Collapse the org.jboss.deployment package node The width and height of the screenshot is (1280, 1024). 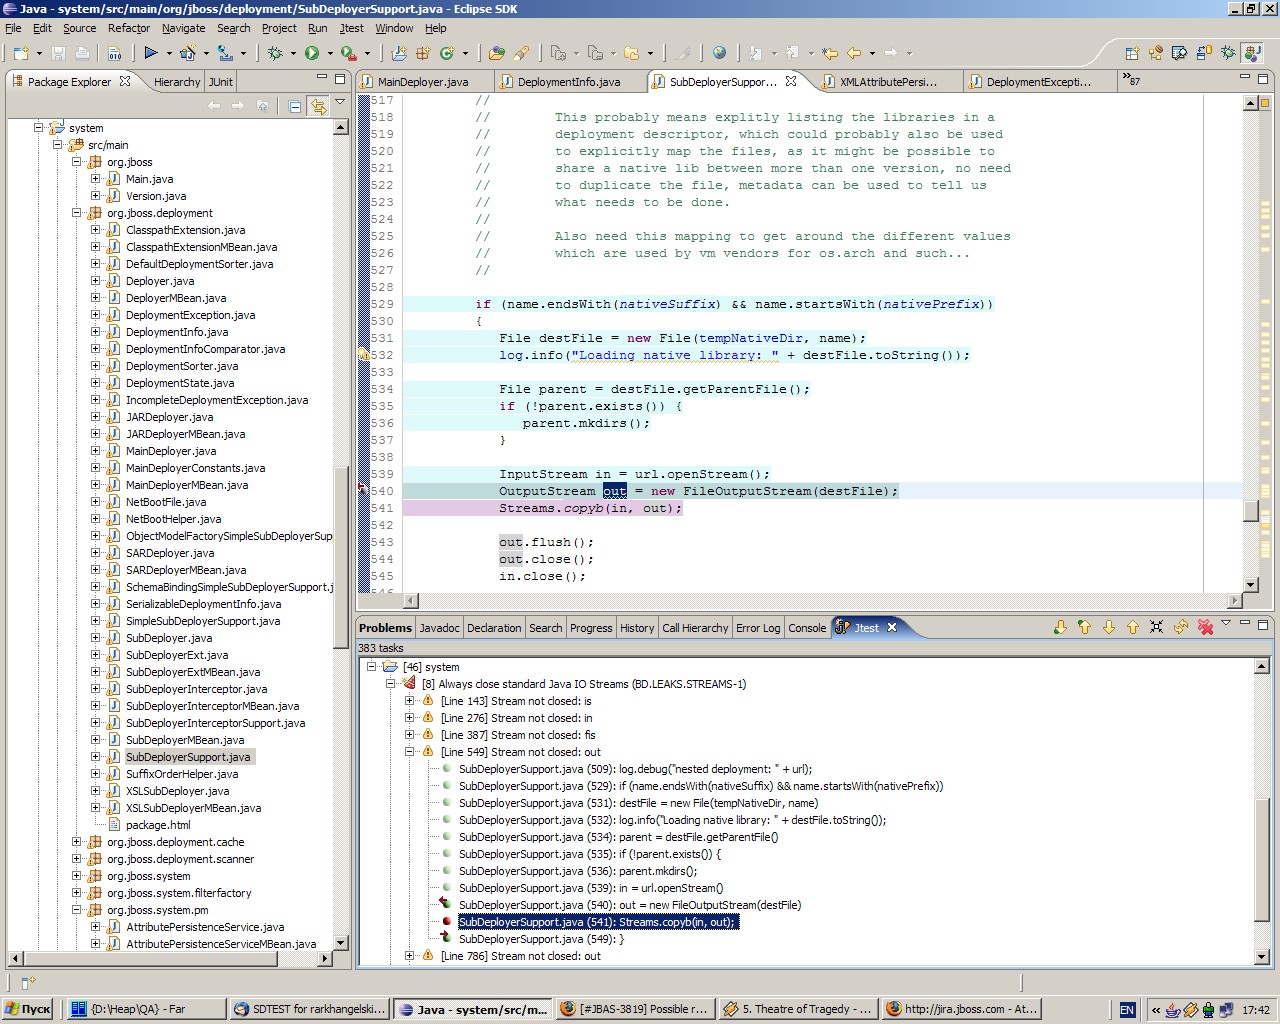[x=77, y=213]
